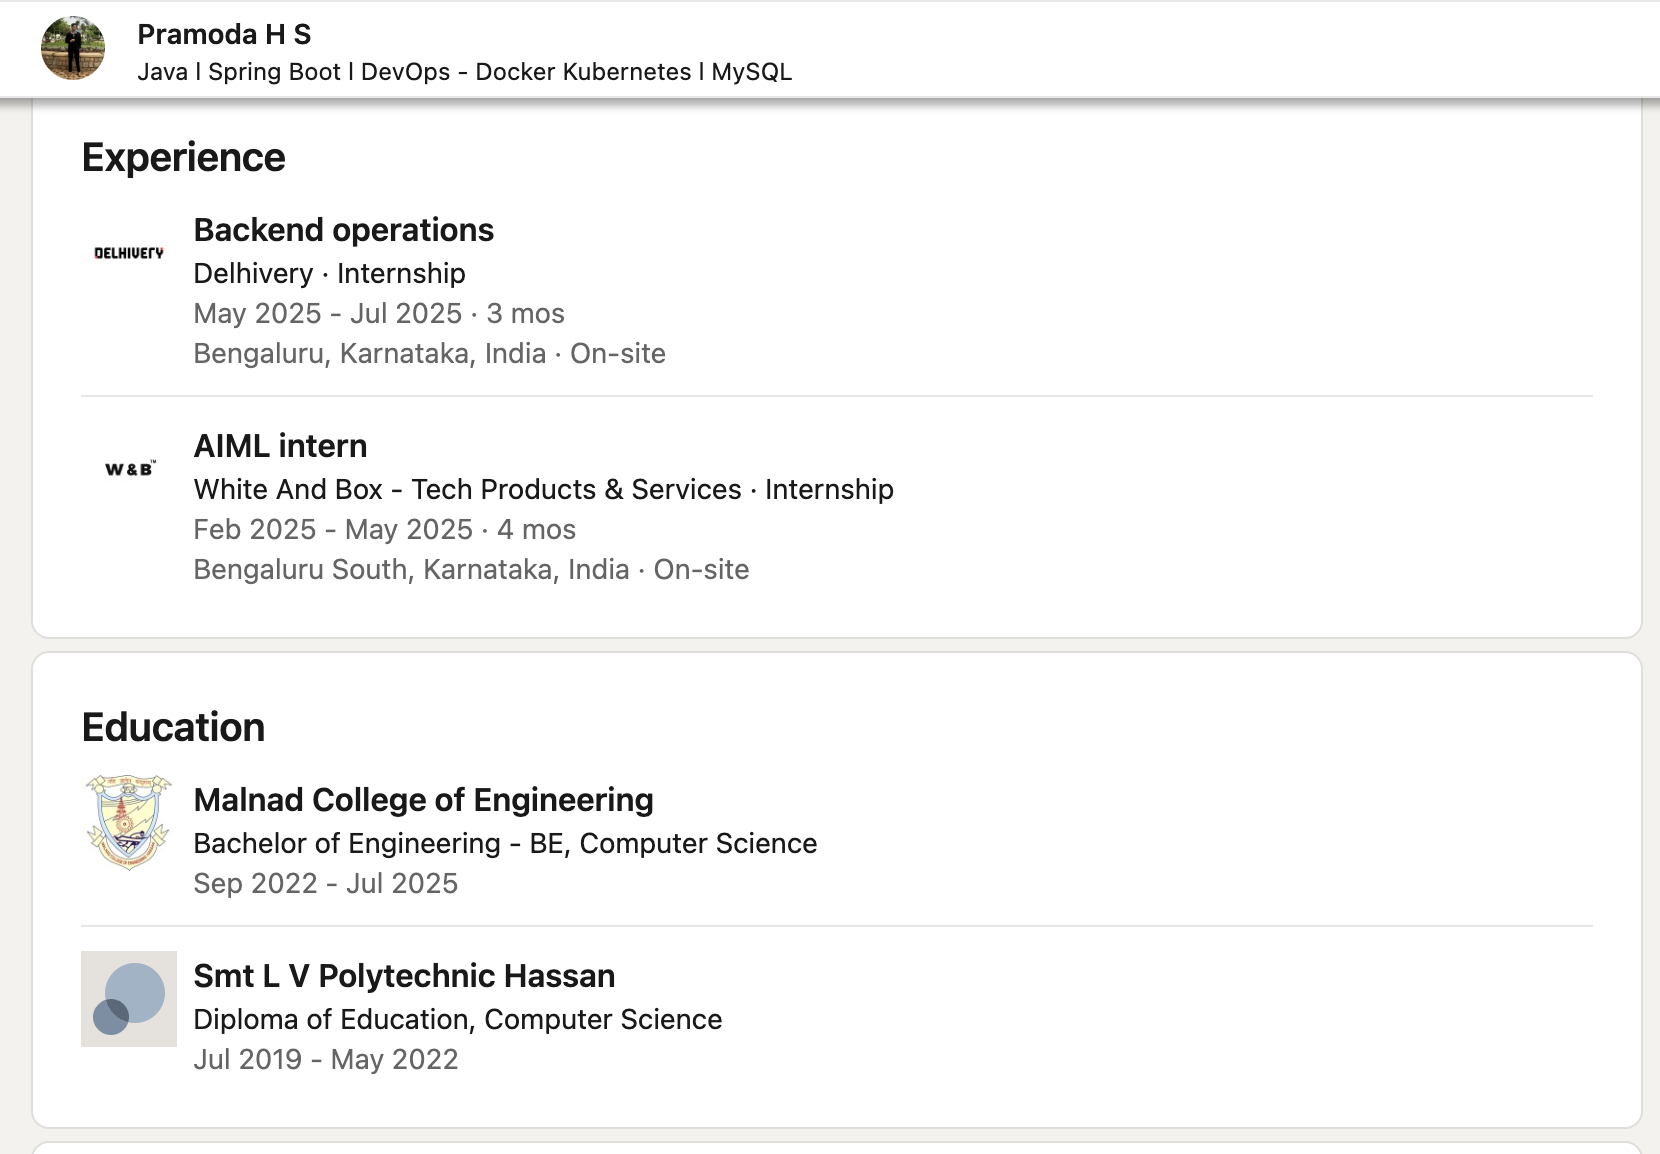This screenshot has height=1154, width=1660.
Task: Select the Bengaluru, Karnataka, India location text
Action: (x=370, y=353)
